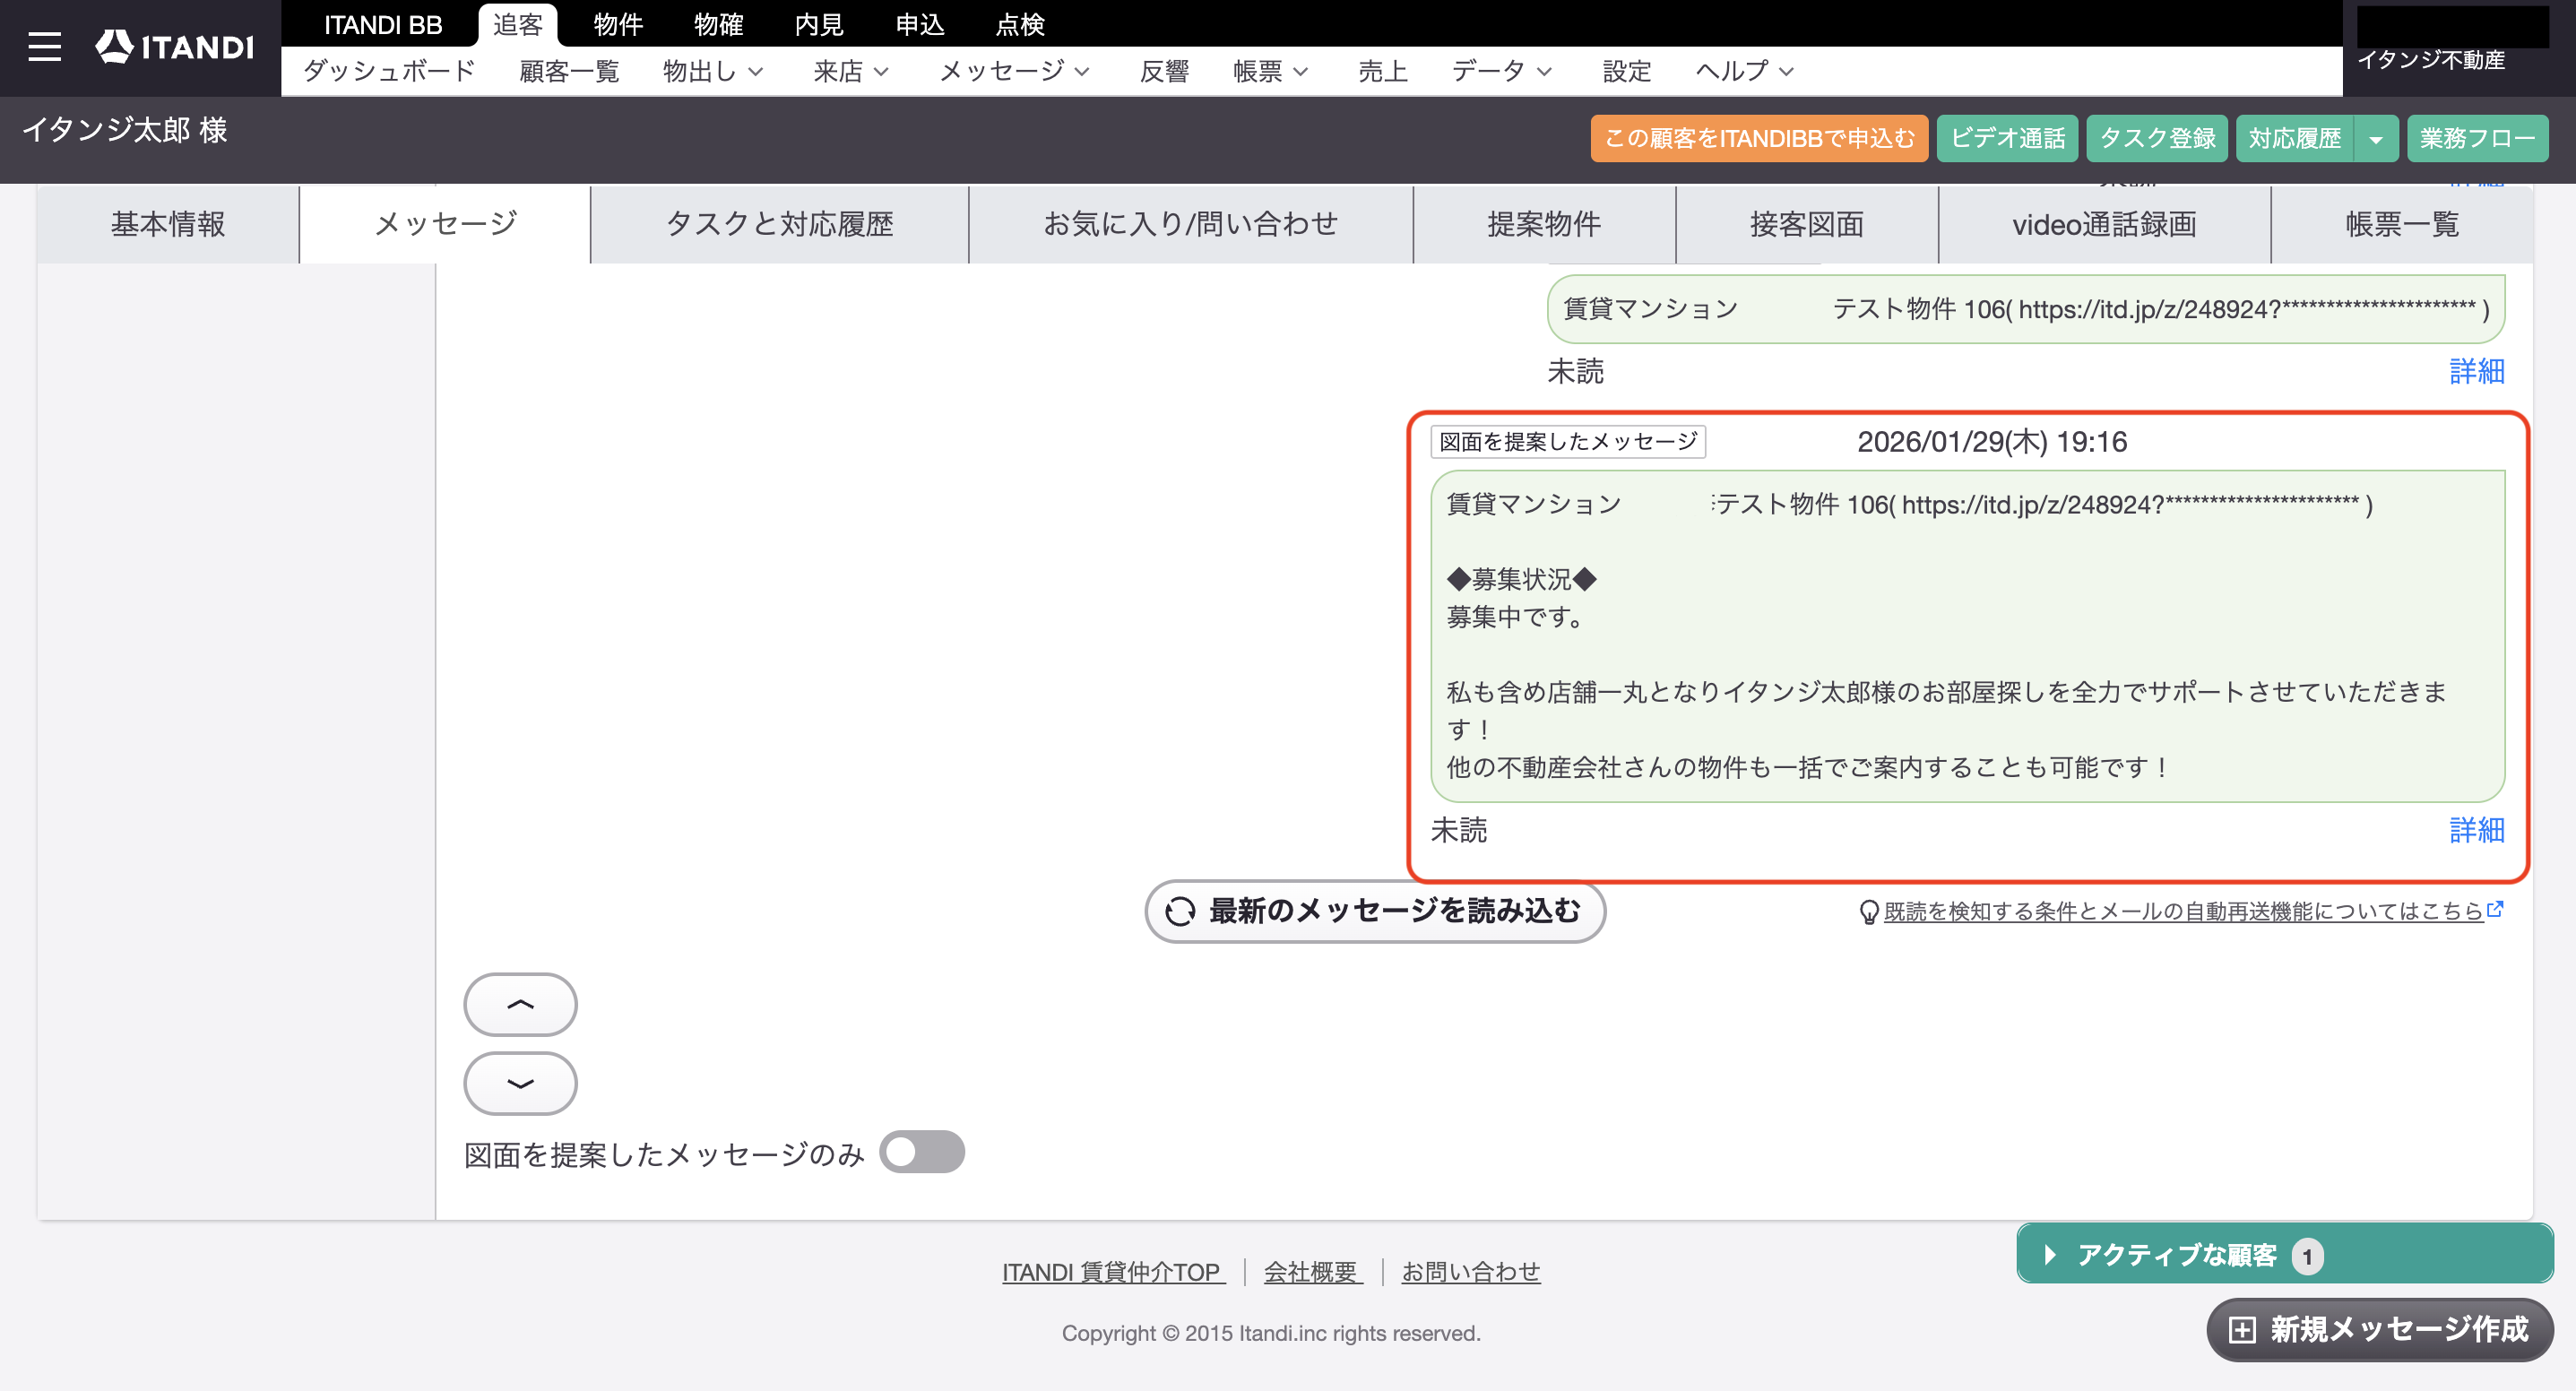Click イタンジ不動産 account name

click(2431, 60)
